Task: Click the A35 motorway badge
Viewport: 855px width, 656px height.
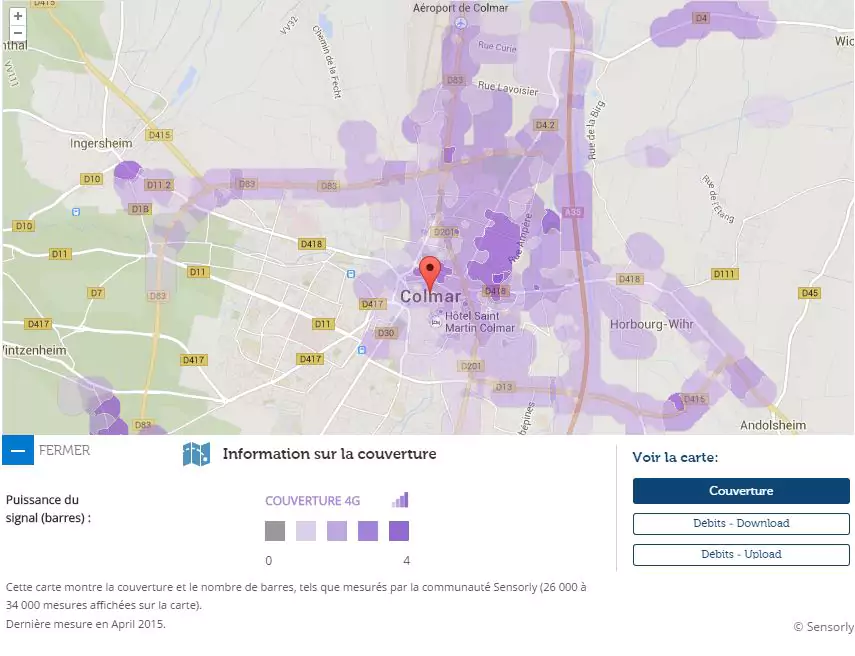Action: tap(573, 212)
